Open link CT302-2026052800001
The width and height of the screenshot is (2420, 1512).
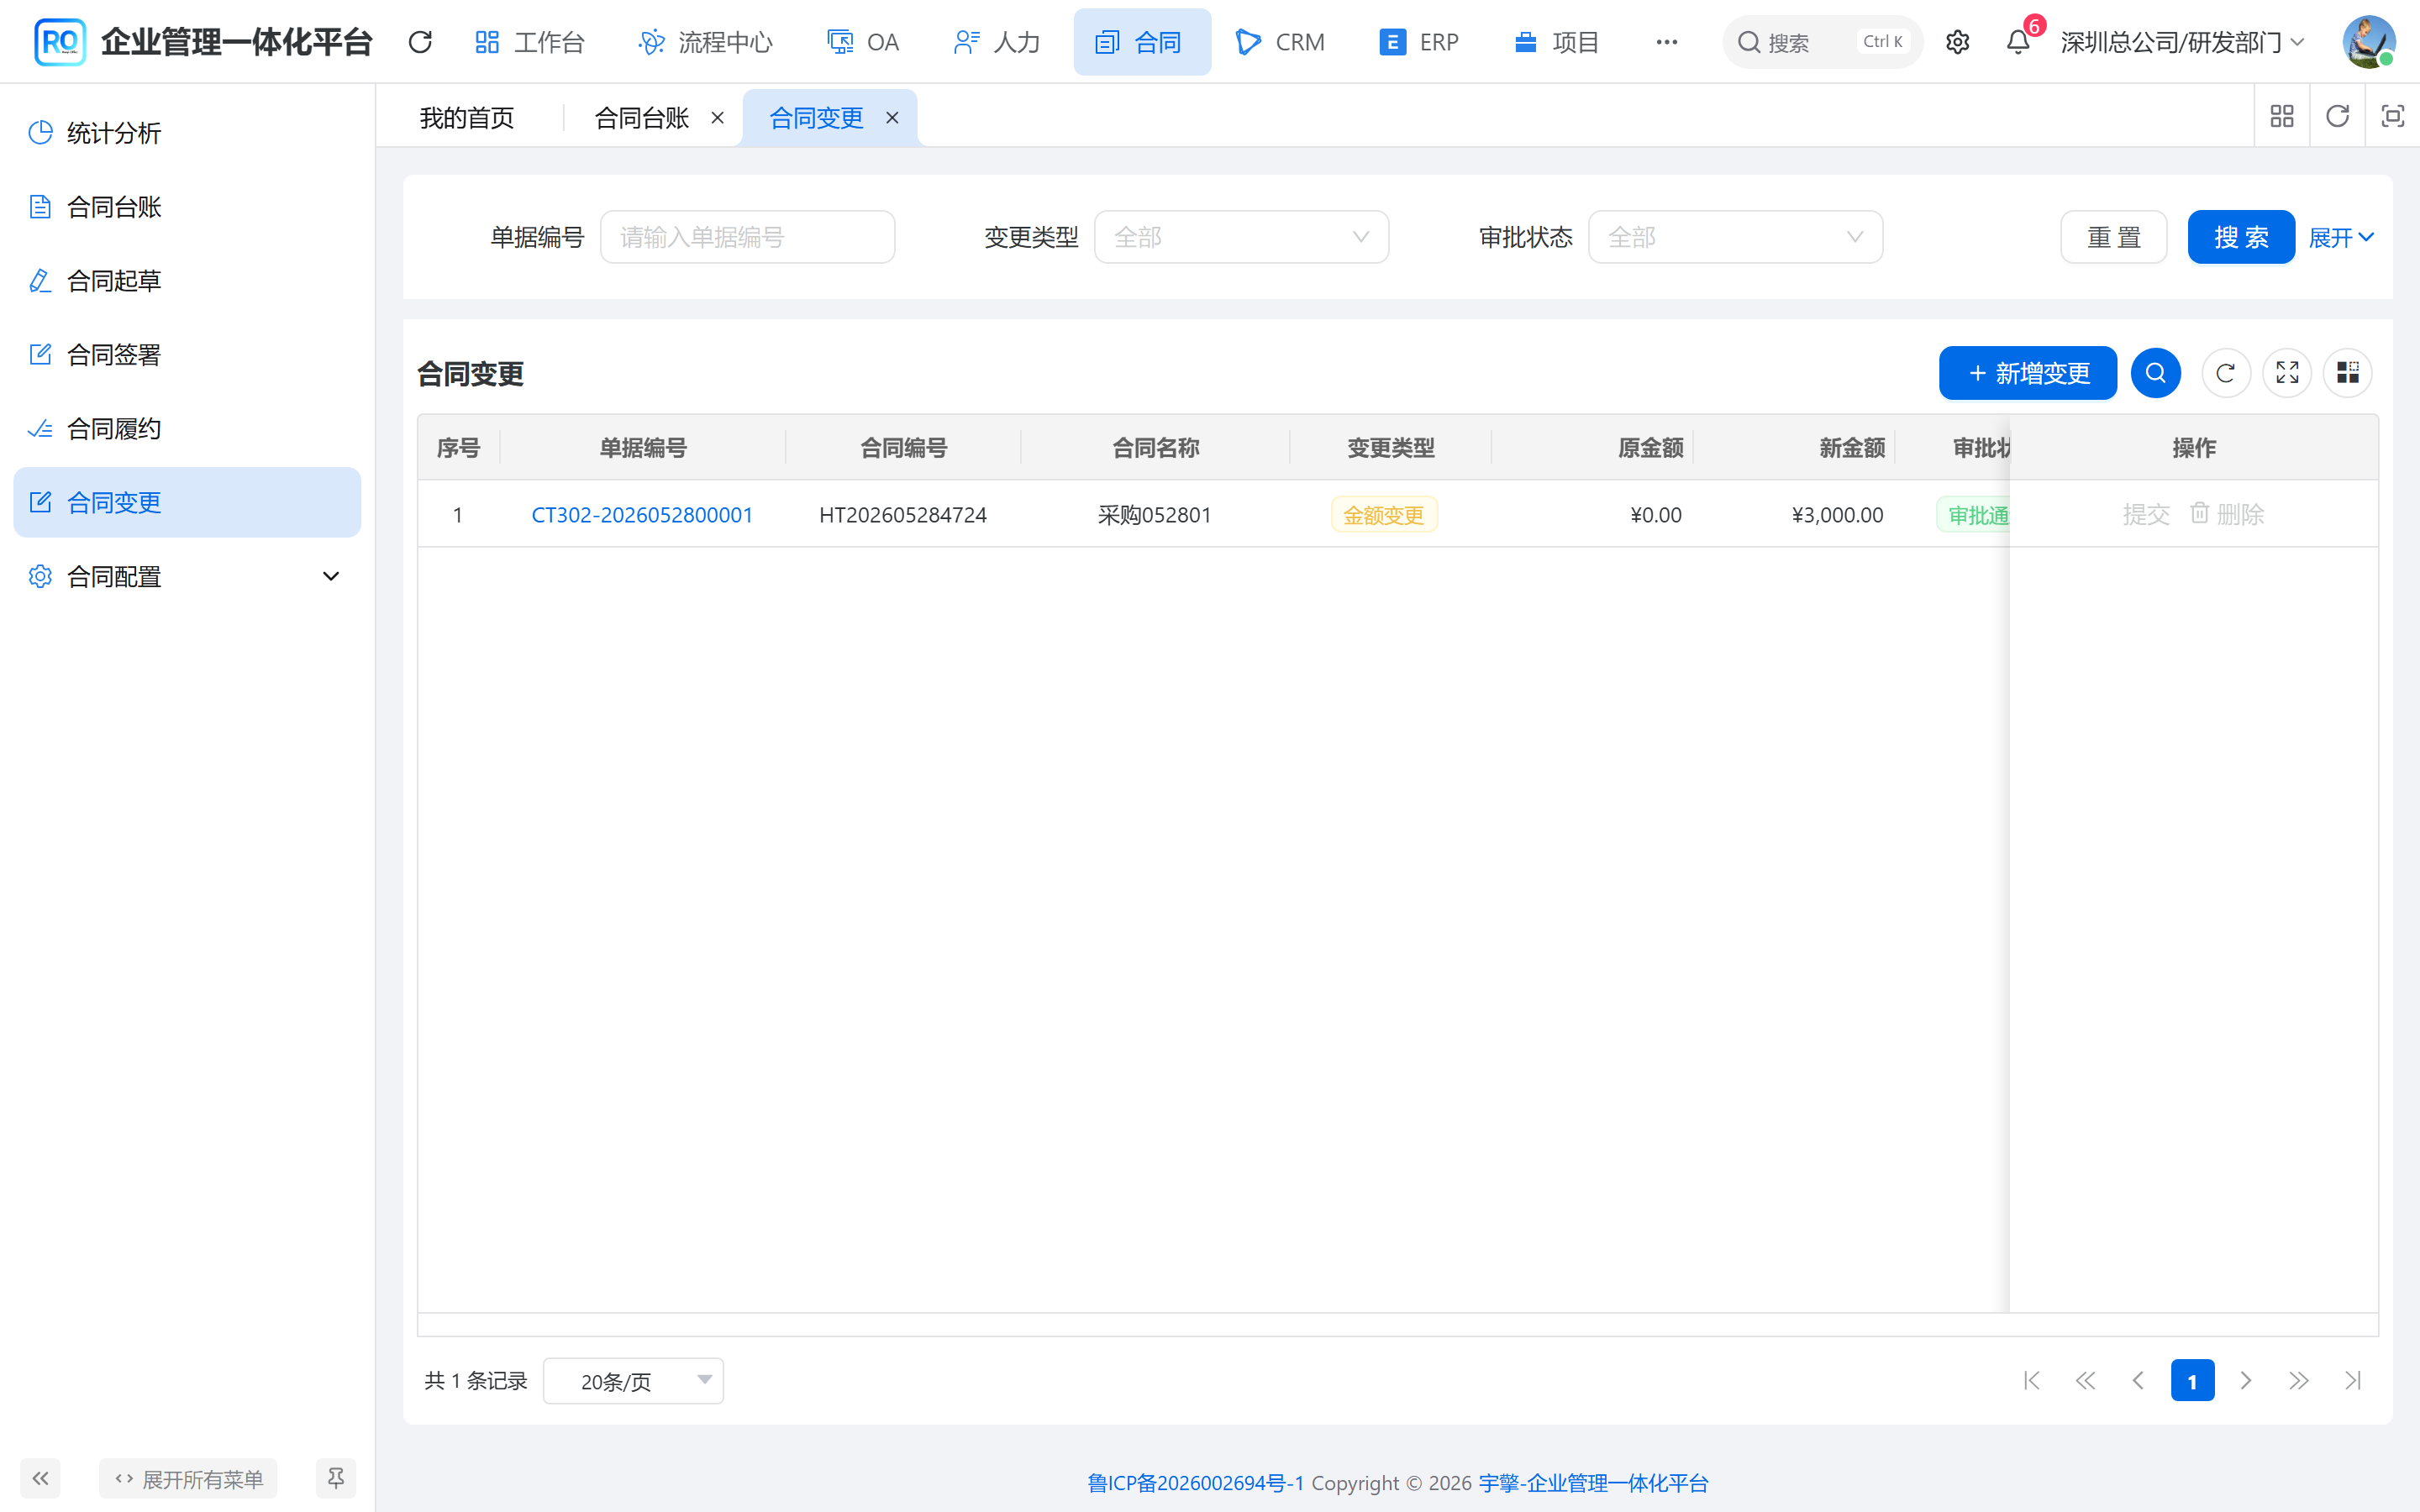(x=642, y=515)
